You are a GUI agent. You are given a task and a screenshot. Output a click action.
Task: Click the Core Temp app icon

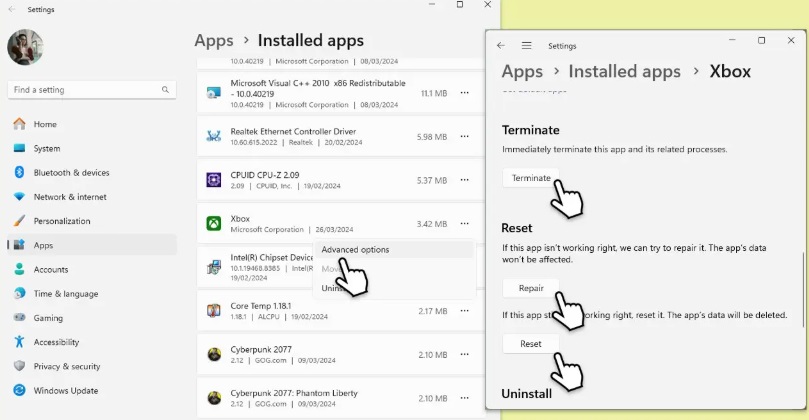coord(214,311)
